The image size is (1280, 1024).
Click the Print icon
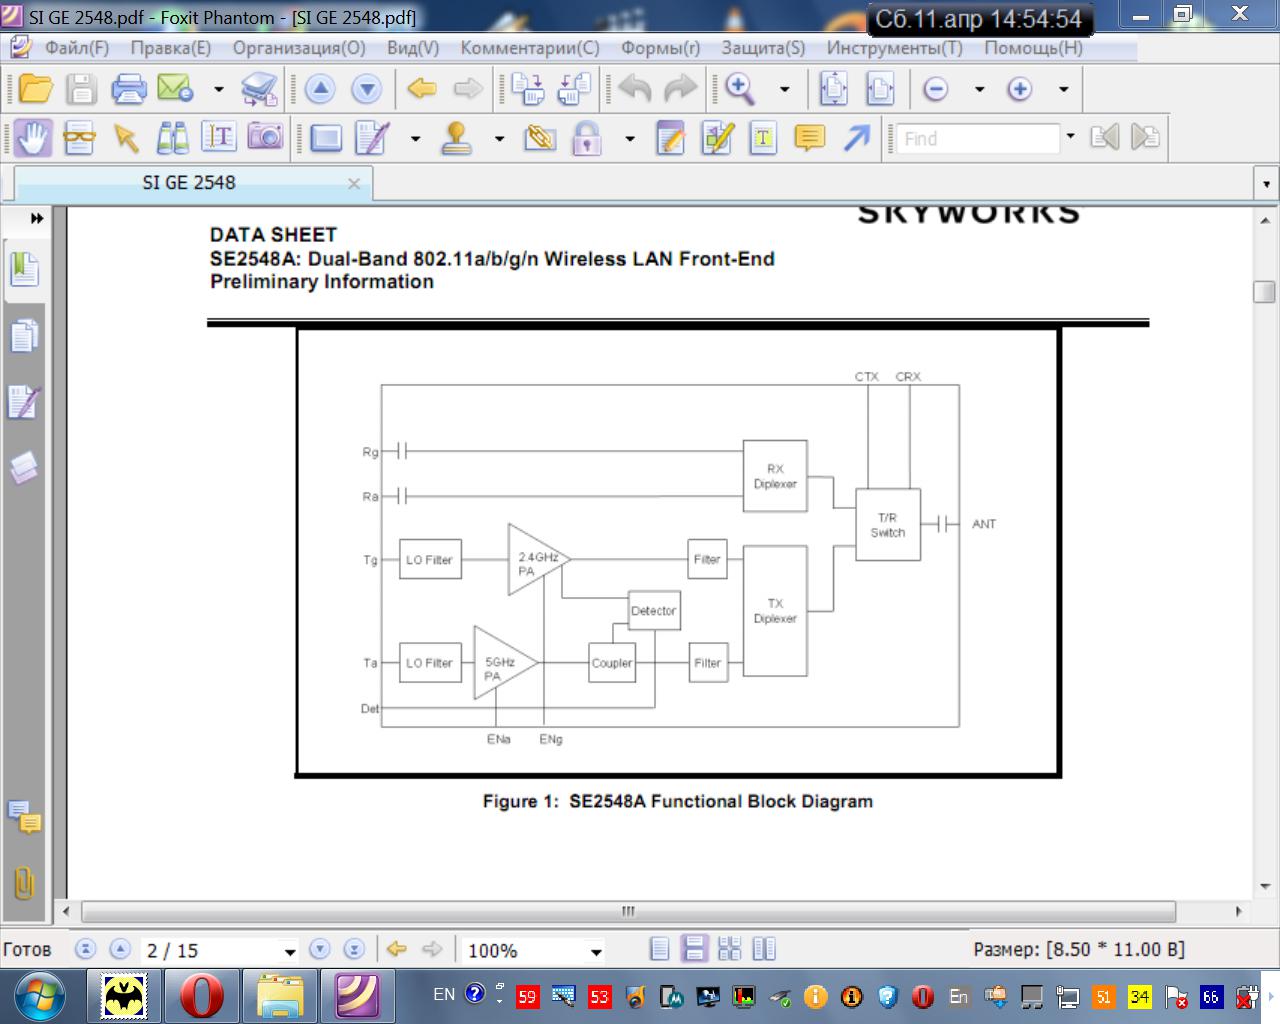click(x=129, y=89)
